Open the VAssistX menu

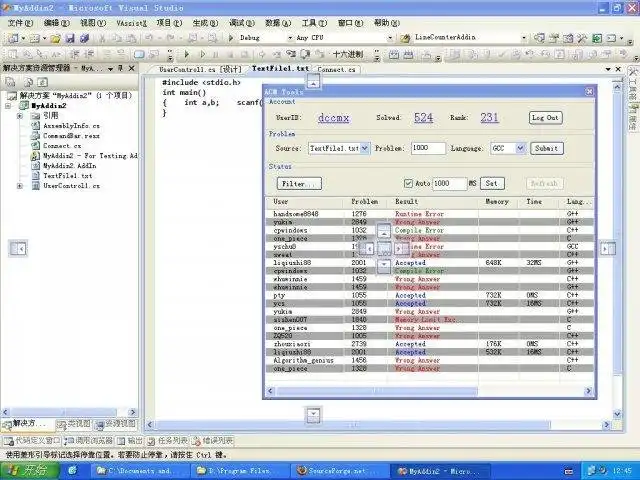tap(131, 23)
